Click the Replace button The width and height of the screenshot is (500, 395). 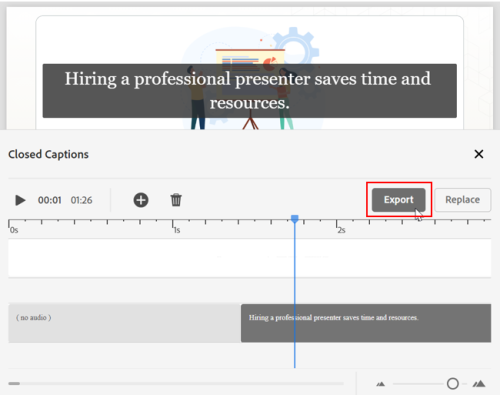(x=463, y=200)
